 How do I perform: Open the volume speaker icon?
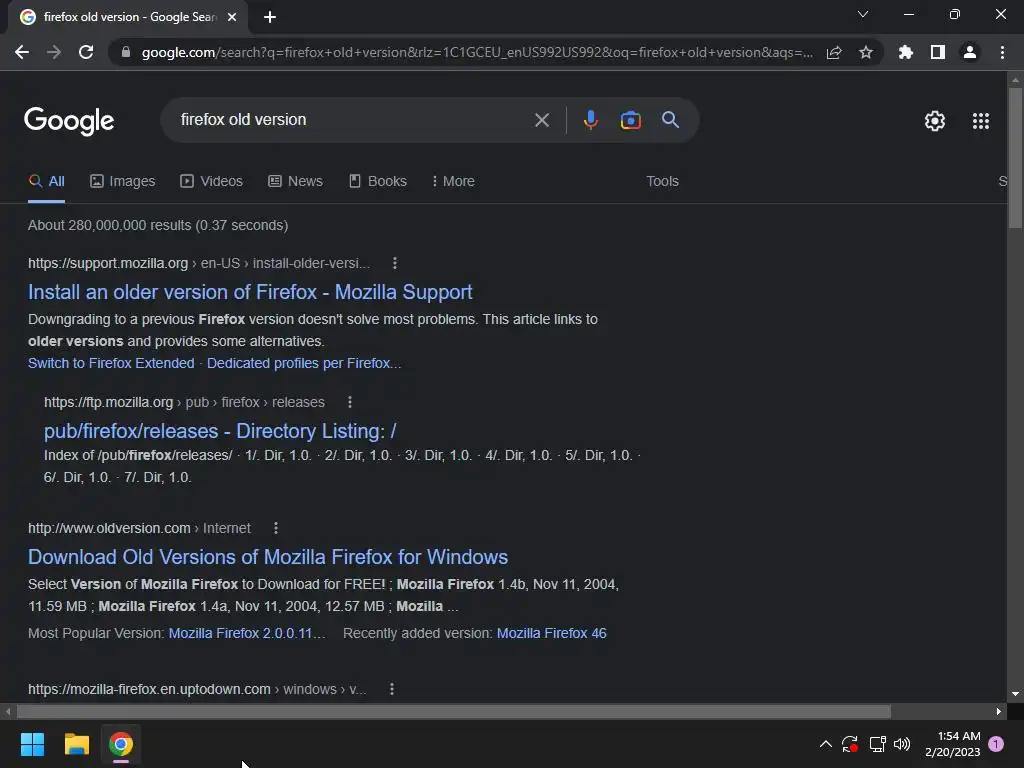902,744
